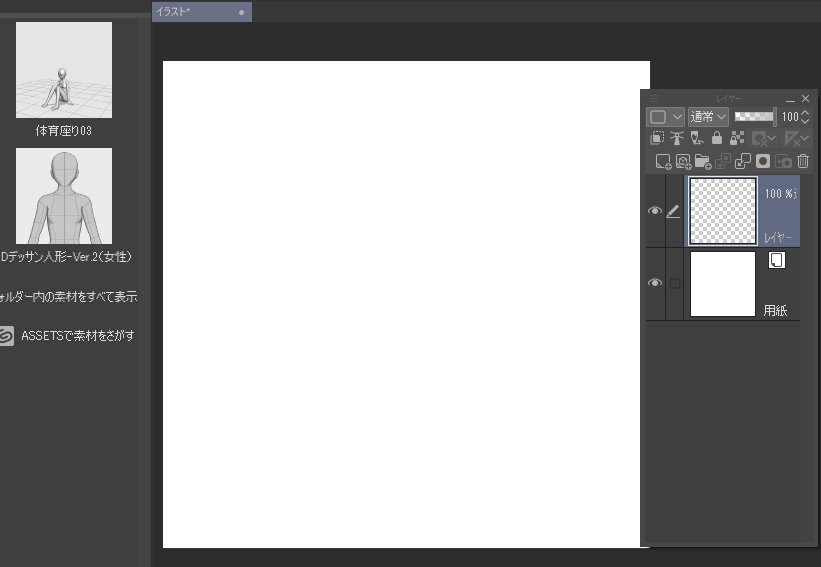Switch to the イラスト* canvas tab
The width and height of the screenshot is (821, 567).
(x=202, y=12)
